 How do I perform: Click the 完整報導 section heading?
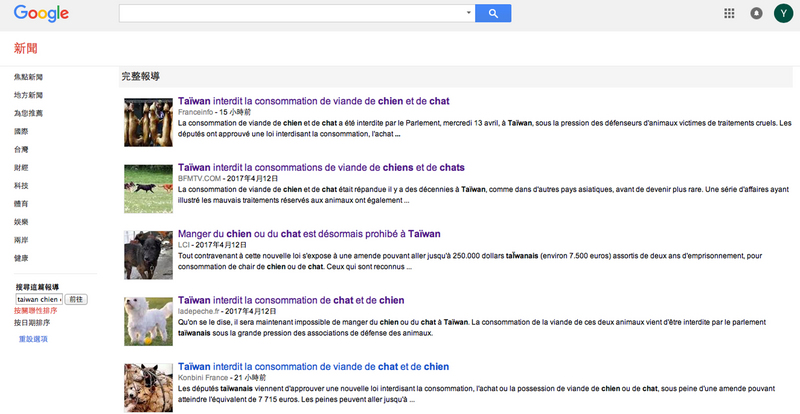pos(141,77)
